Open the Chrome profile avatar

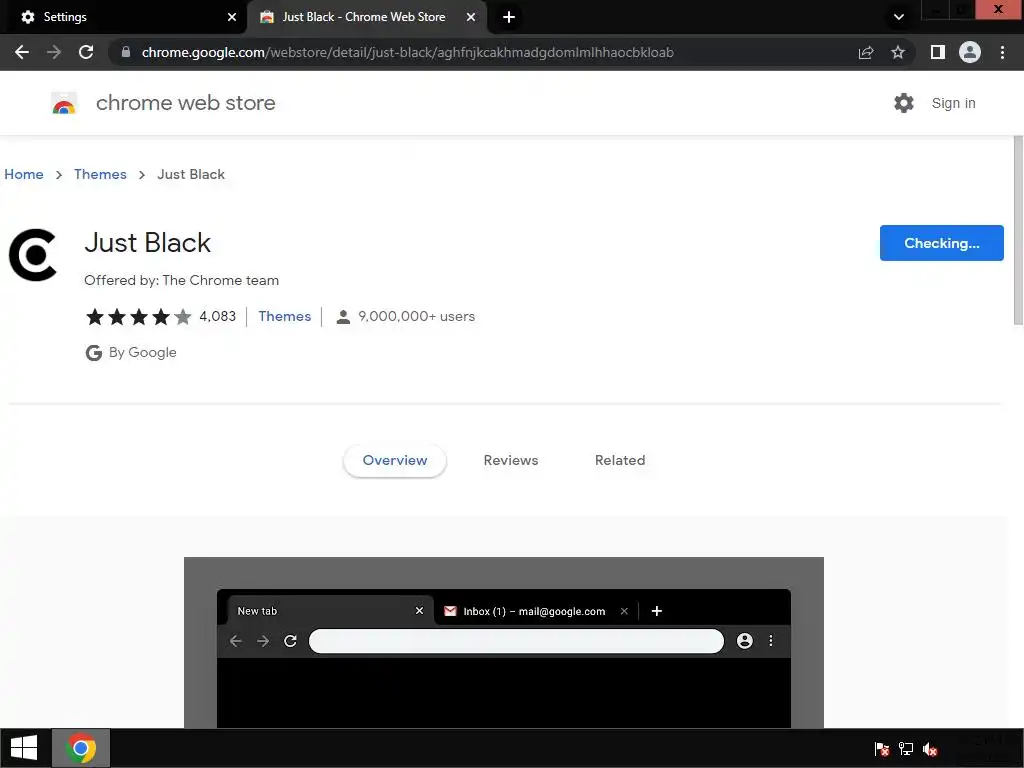tap(970, 52)
